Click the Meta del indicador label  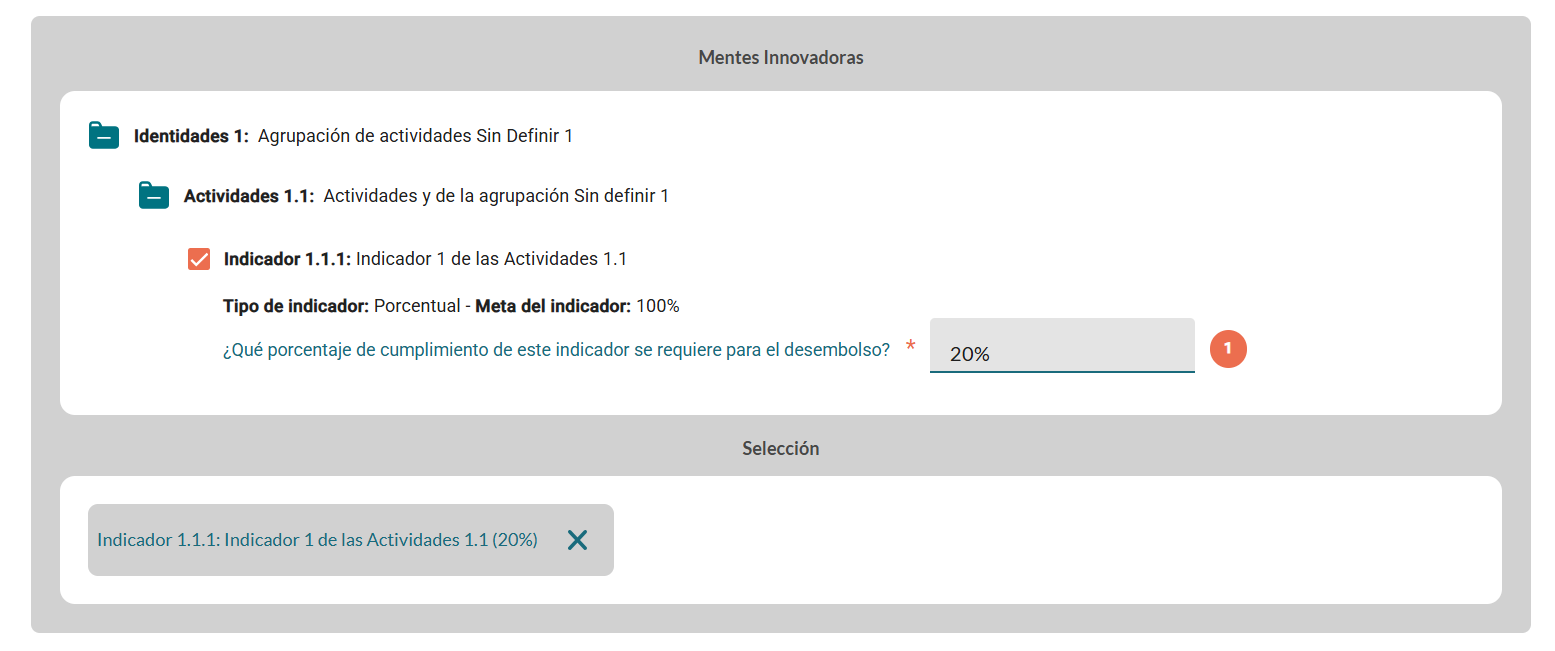click(x=552, y=306)
